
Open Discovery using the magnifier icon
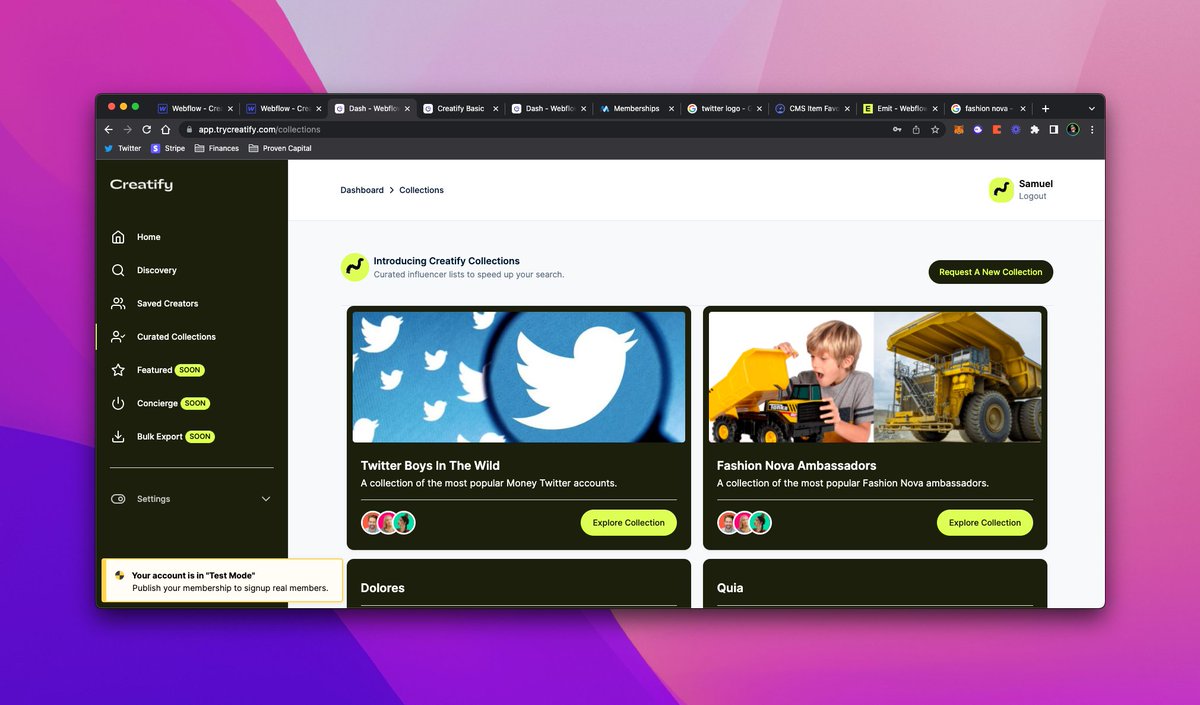(x=118, y=270)
